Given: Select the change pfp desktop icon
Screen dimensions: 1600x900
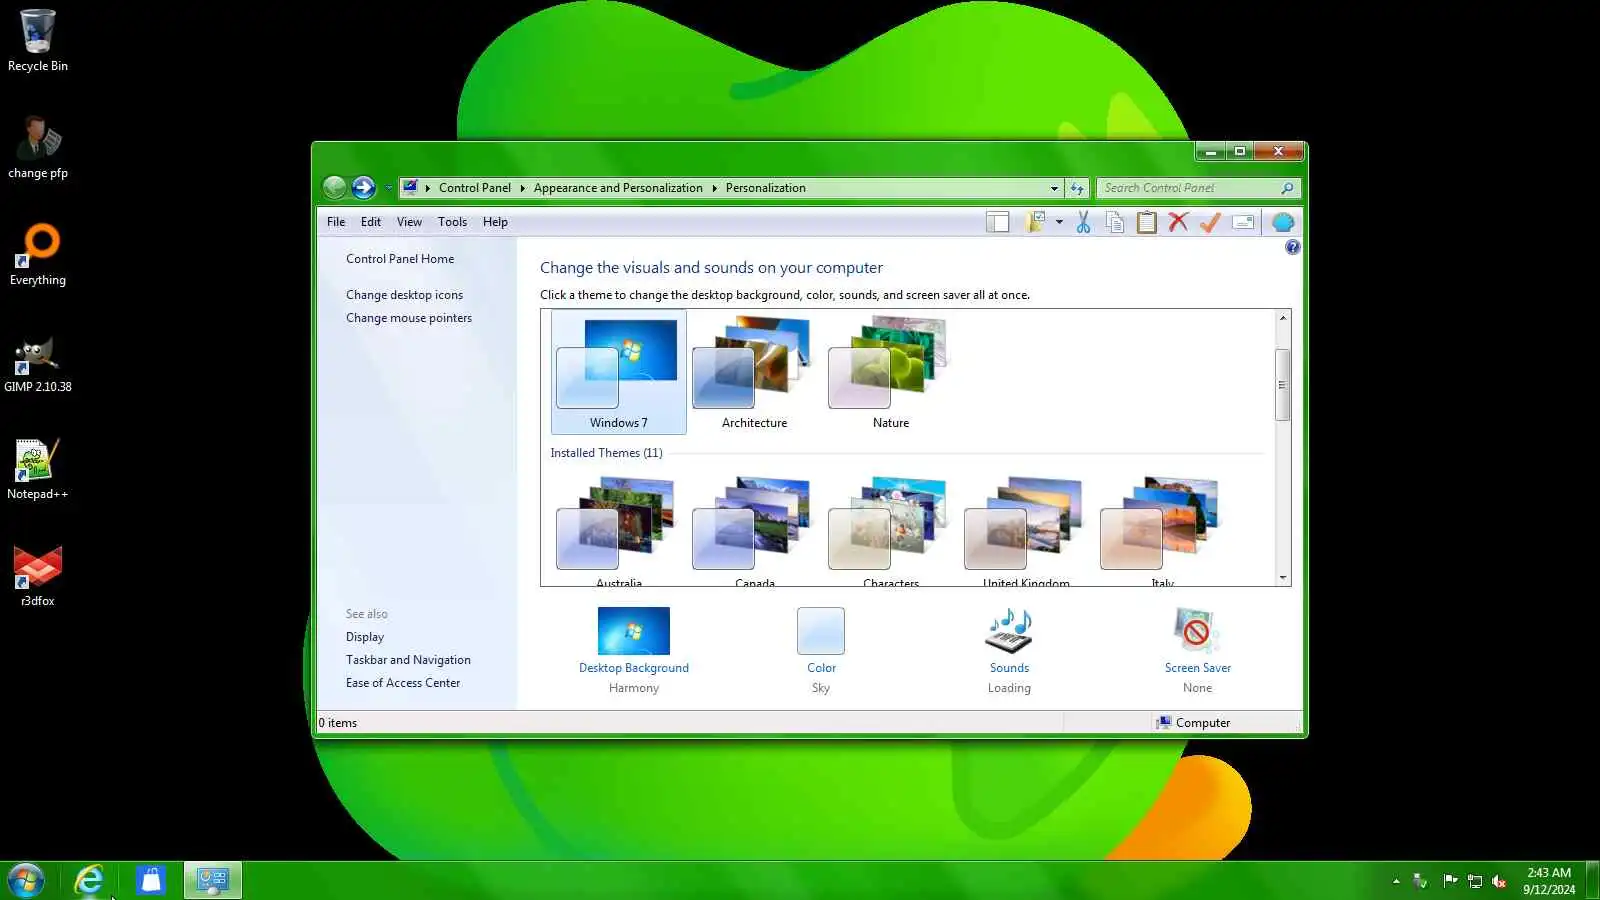Looking at the screenshot, I should 38,148.
